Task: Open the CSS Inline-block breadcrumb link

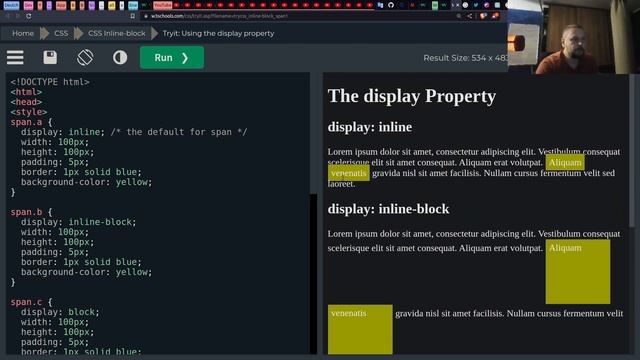Action: [x=117, y=33]
